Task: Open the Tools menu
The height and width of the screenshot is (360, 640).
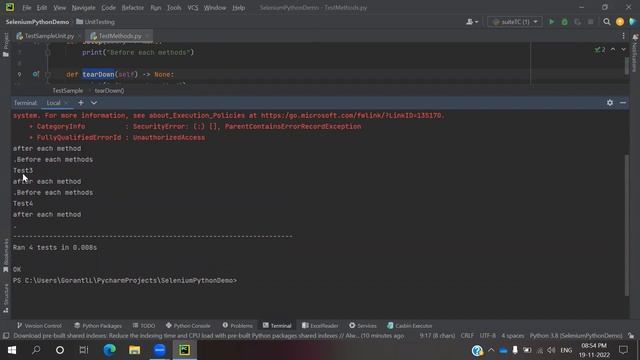Action: (x=174, y=8)
